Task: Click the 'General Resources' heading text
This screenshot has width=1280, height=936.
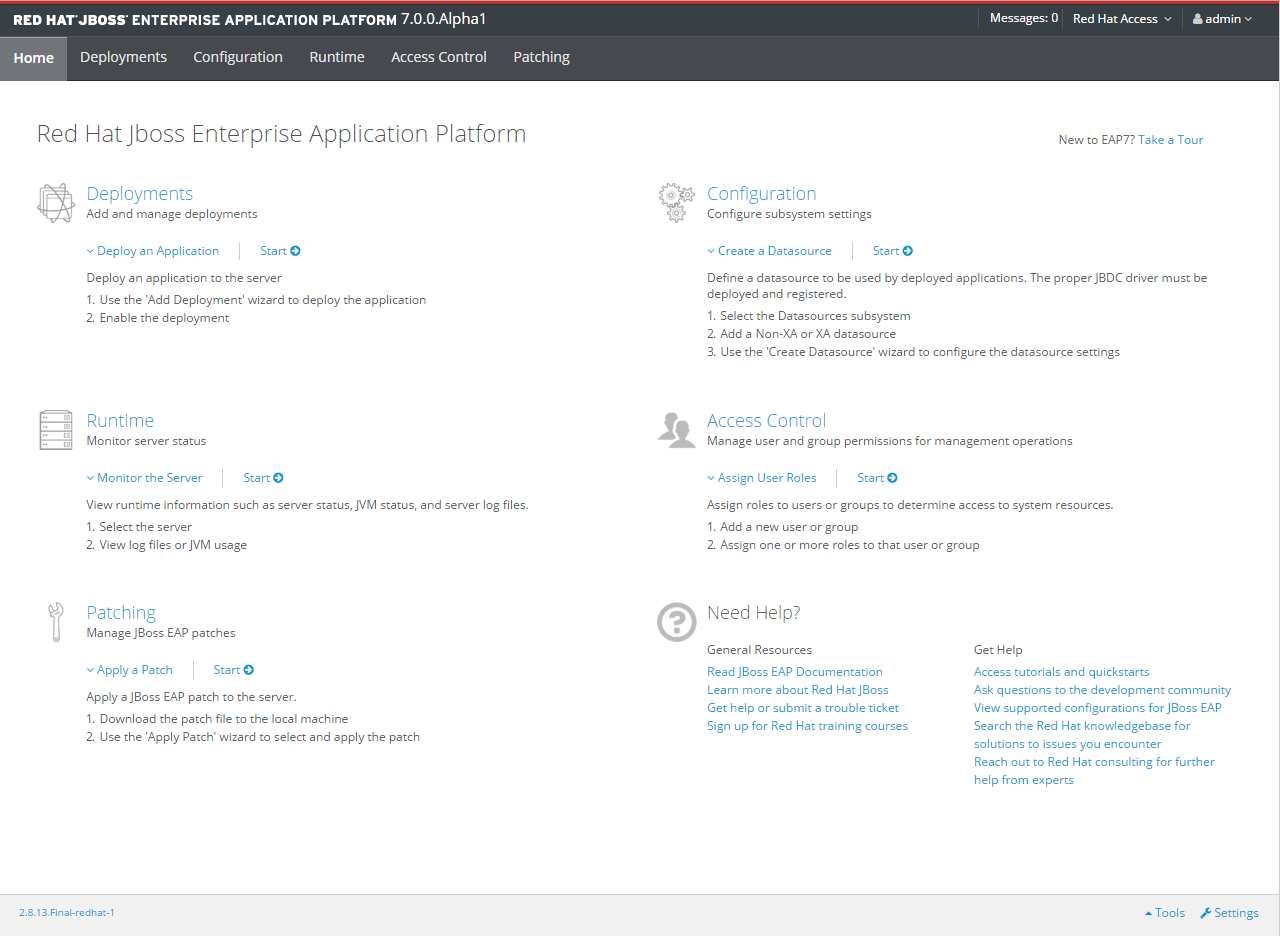Action: (760, 650)
